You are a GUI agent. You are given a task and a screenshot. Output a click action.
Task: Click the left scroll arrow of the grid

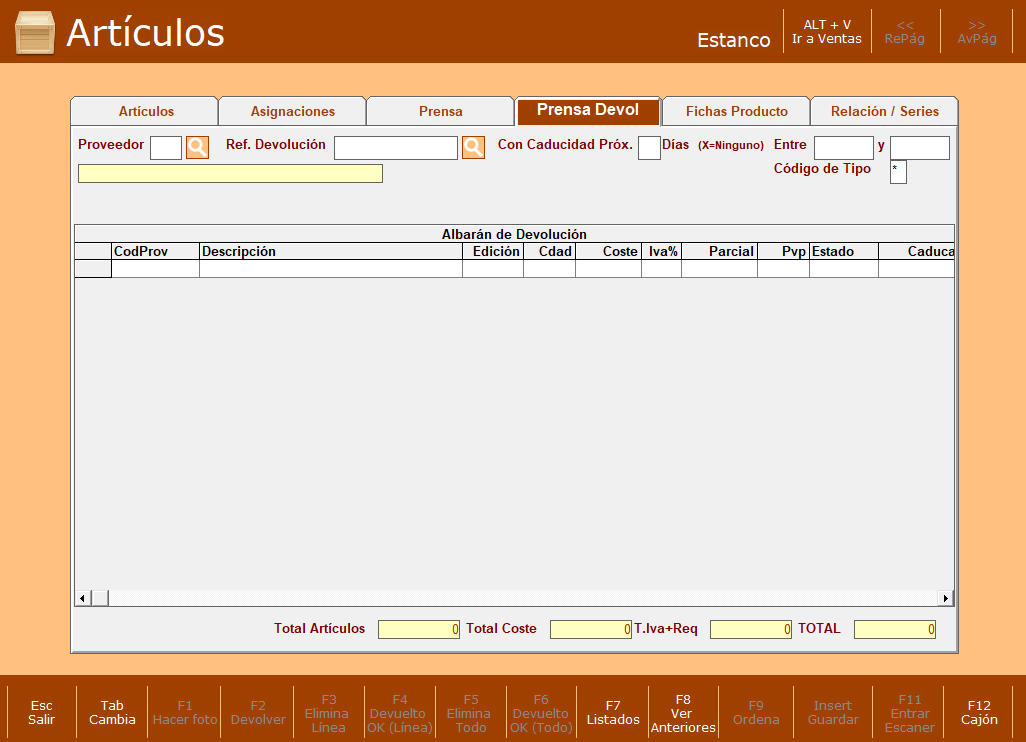tap(82, 598)
